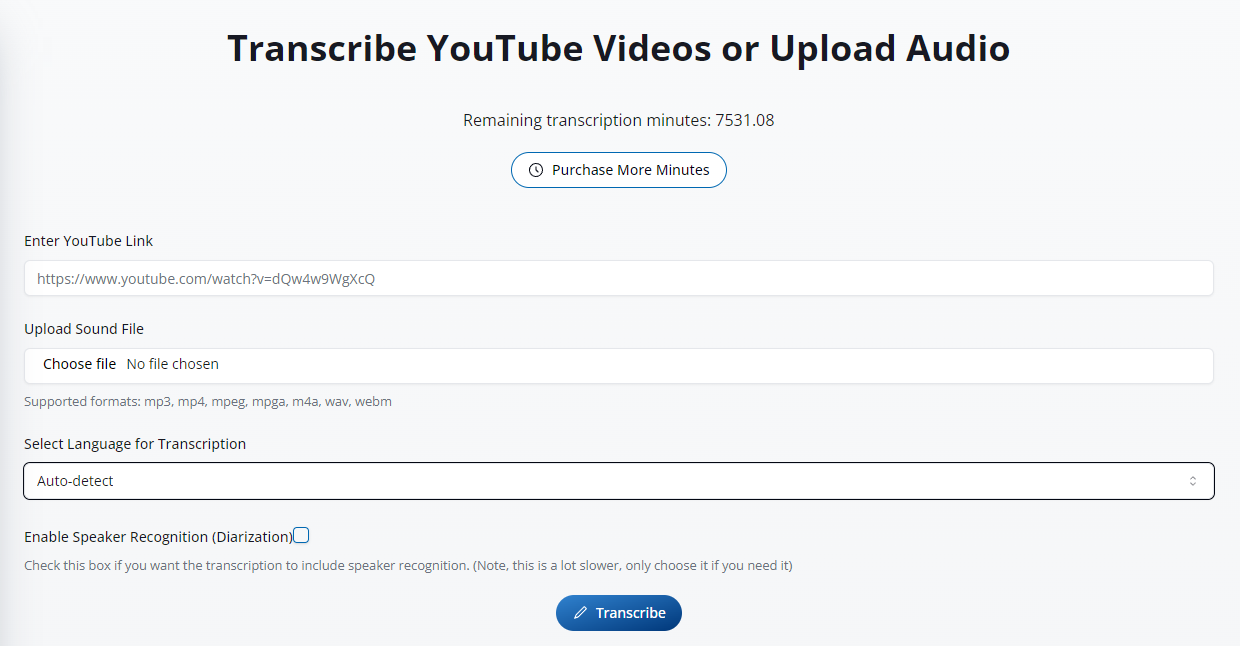The width and height of the screenshot is (1240, 646).
Task: Click the supported formats helper text
Action: [x=208, y=402]
